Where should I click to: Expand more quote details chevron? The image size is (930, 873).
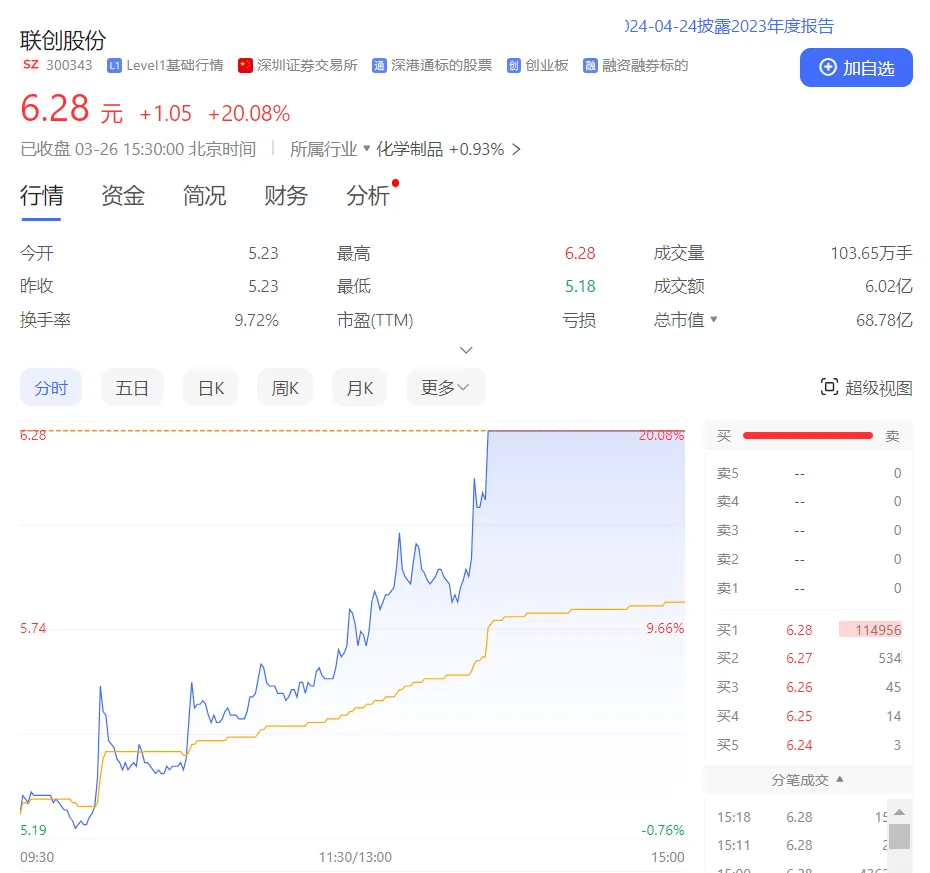click(466, 350)
